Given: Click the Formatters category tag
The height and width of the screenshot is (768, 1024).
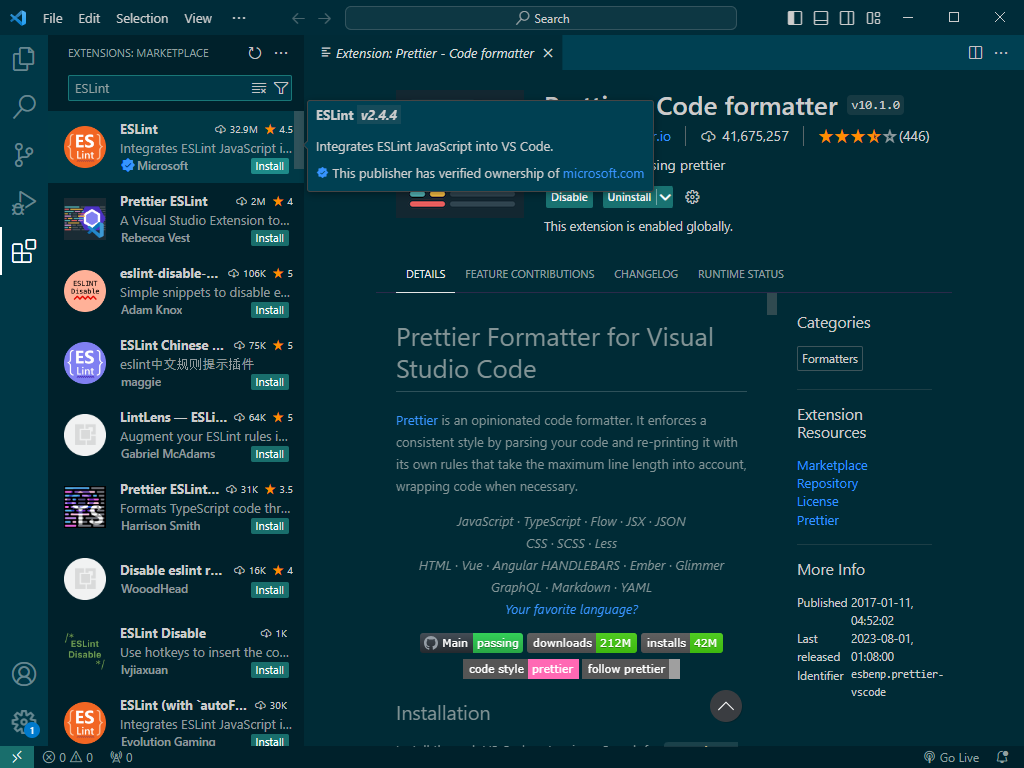Looking at the screenshot, I should [829, 359].
